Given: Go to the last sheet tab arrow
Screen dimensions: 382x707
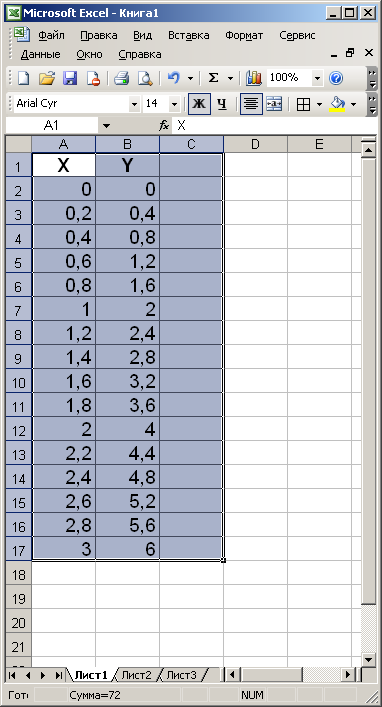Looking at the screenshot, I should 59,675.
